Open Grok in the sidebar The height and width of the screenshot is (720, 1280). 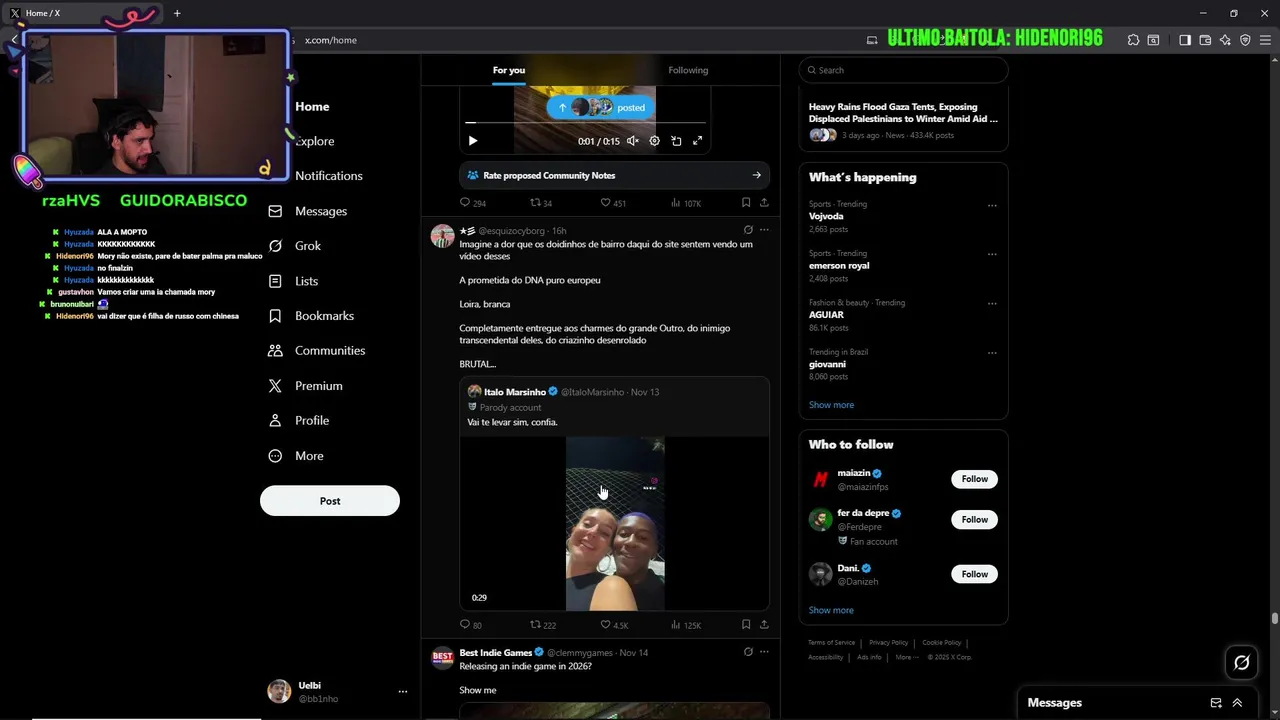(295, 246)
